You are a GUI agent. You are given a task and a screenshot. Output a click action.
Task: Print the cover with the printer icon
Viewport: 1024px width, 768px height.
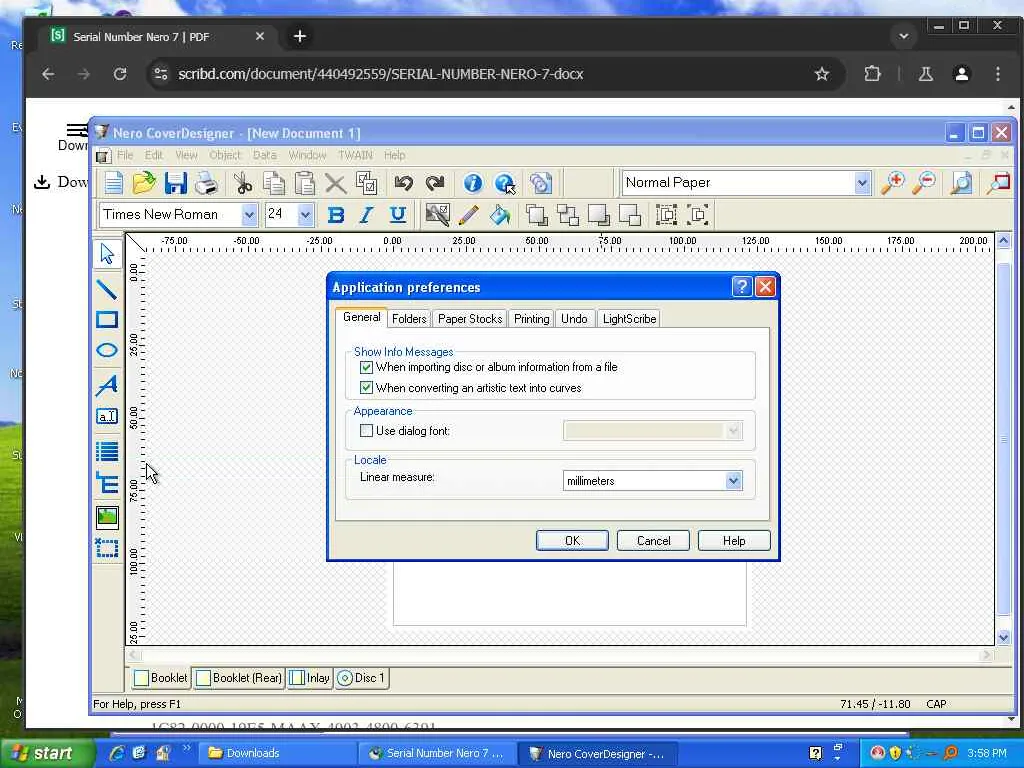[x=206, y=183]
